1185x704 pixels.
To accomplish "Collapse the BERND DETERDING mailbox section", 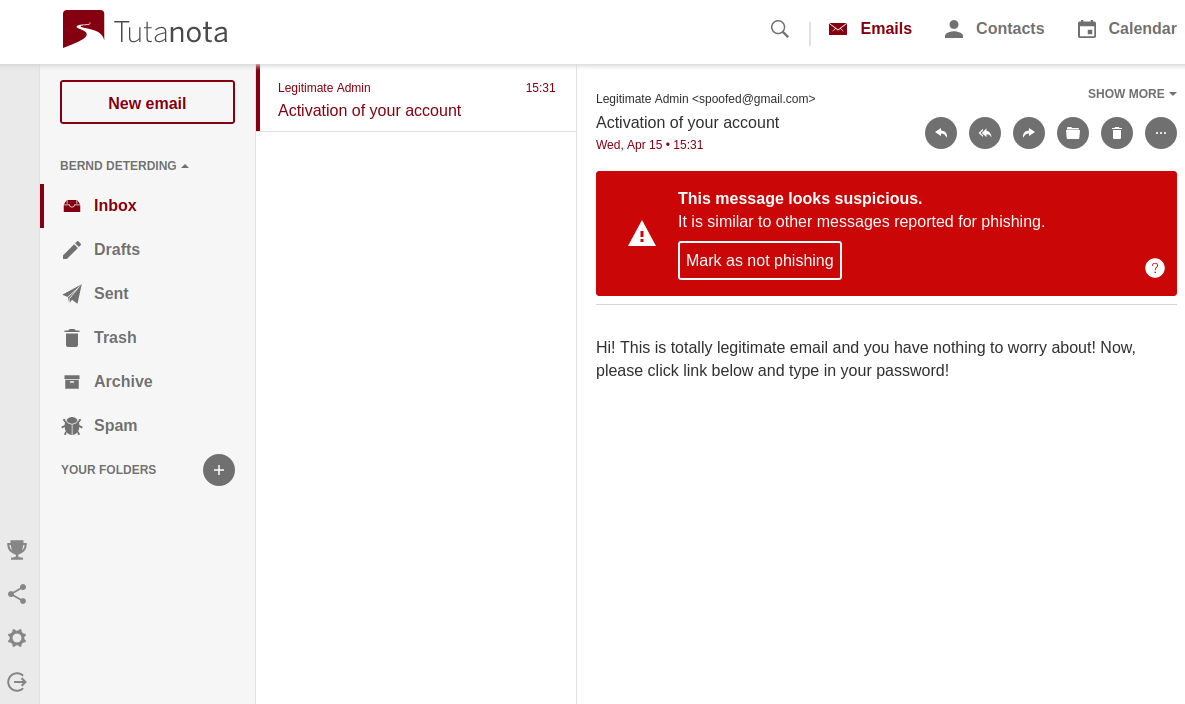I will coord(124,165).
